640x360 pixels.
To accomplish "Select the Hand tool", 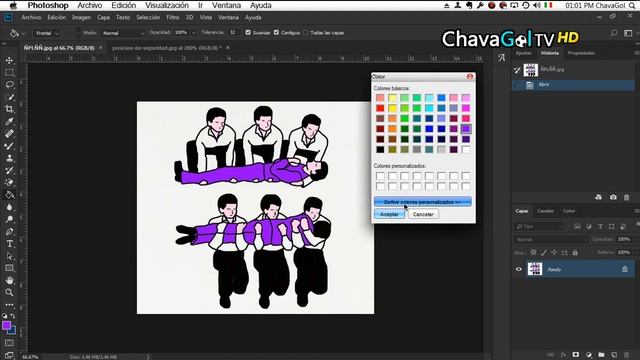I will (x=9, y=280).
